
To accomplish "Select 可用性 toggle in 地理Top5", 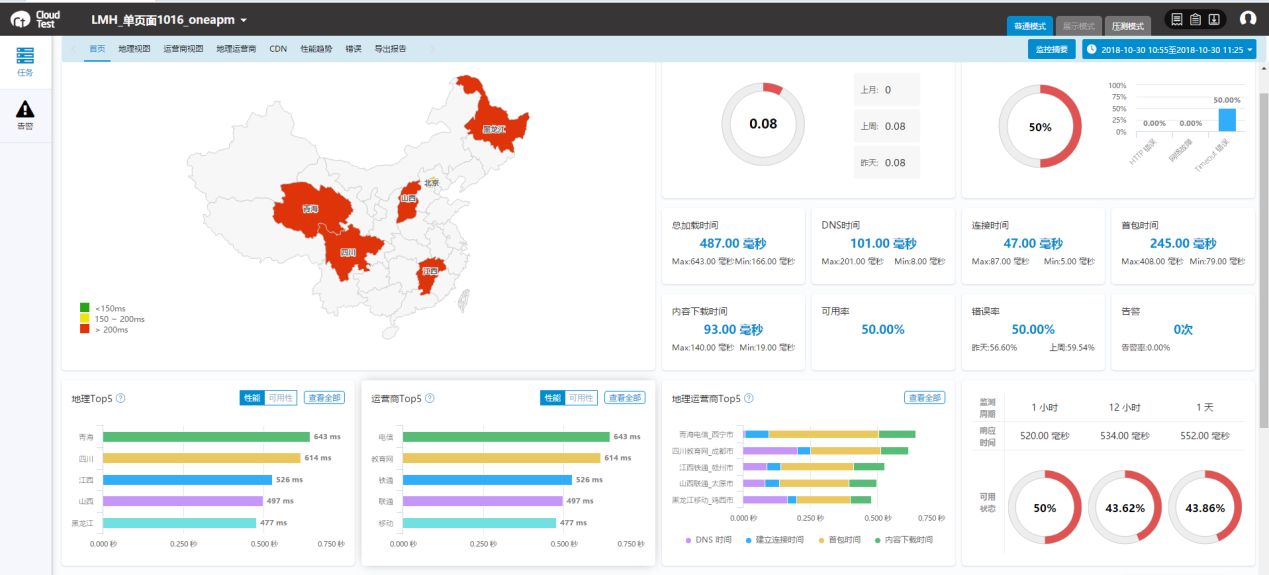I will pos(281,398).
